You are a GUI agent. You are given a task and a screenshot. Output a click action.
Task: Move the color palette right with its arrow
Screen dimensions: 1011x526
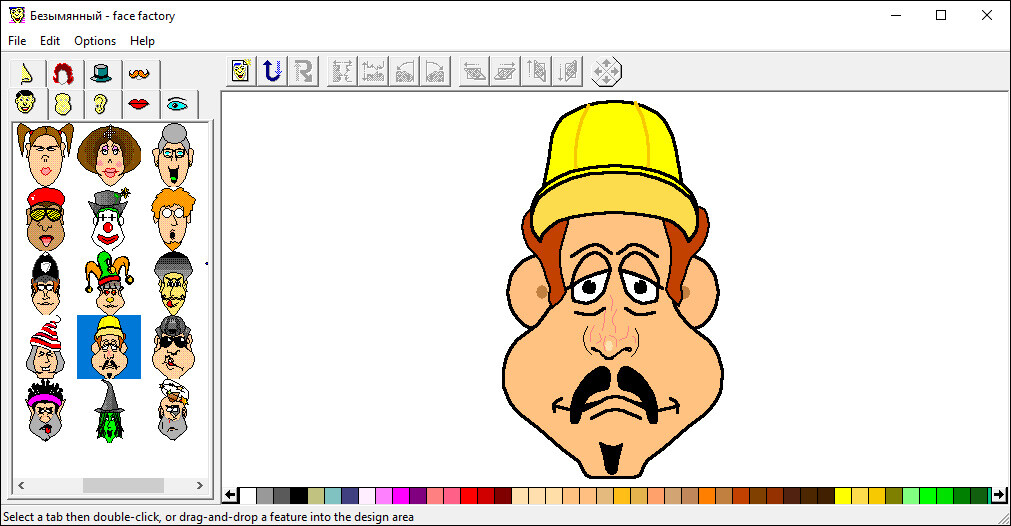pos(999,495)
